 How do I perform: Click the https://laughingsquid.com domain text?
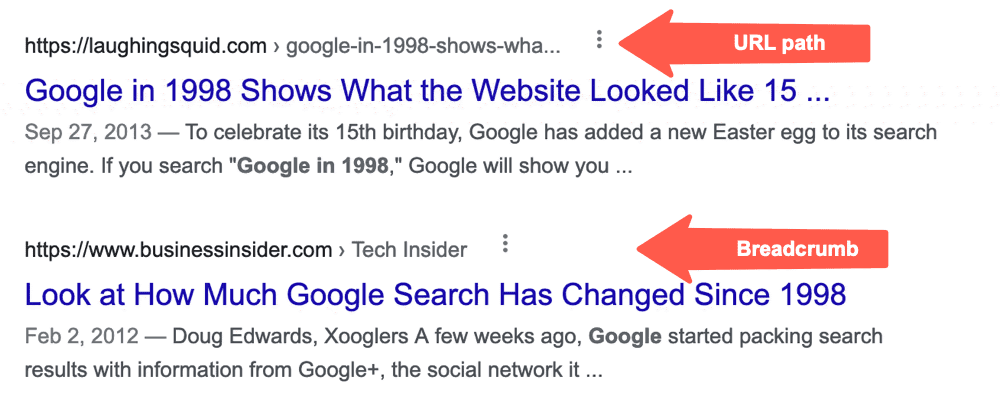146,45
